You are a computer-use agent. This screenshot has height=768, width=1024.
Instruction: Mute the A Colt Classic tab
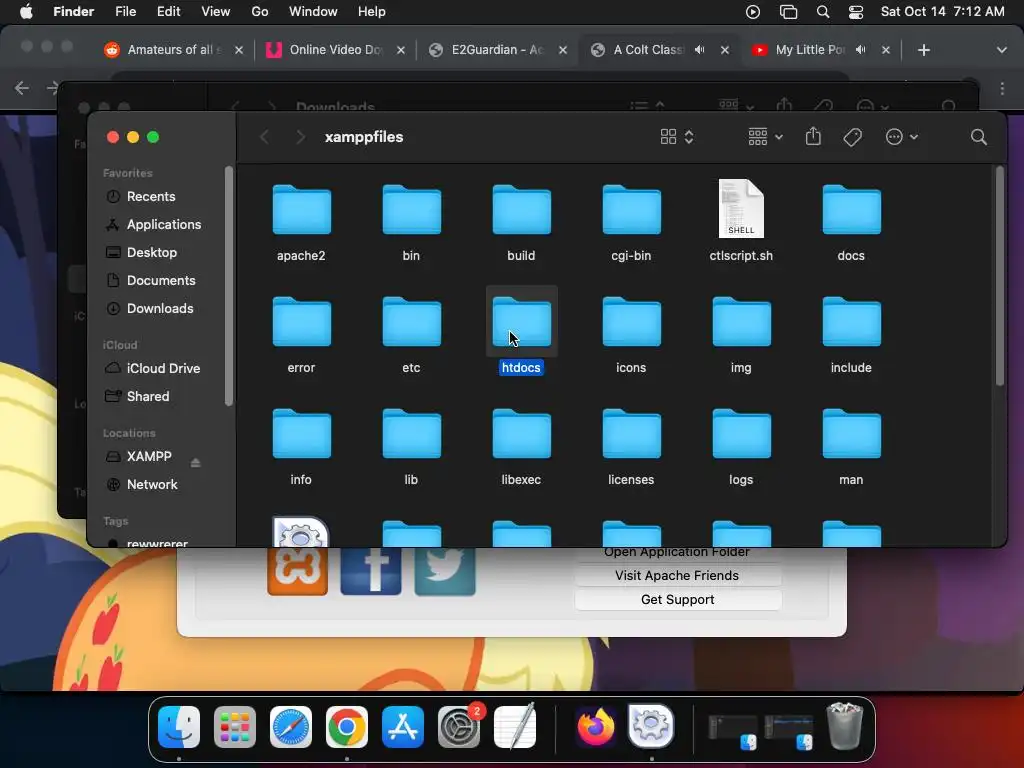click(699, 50)
